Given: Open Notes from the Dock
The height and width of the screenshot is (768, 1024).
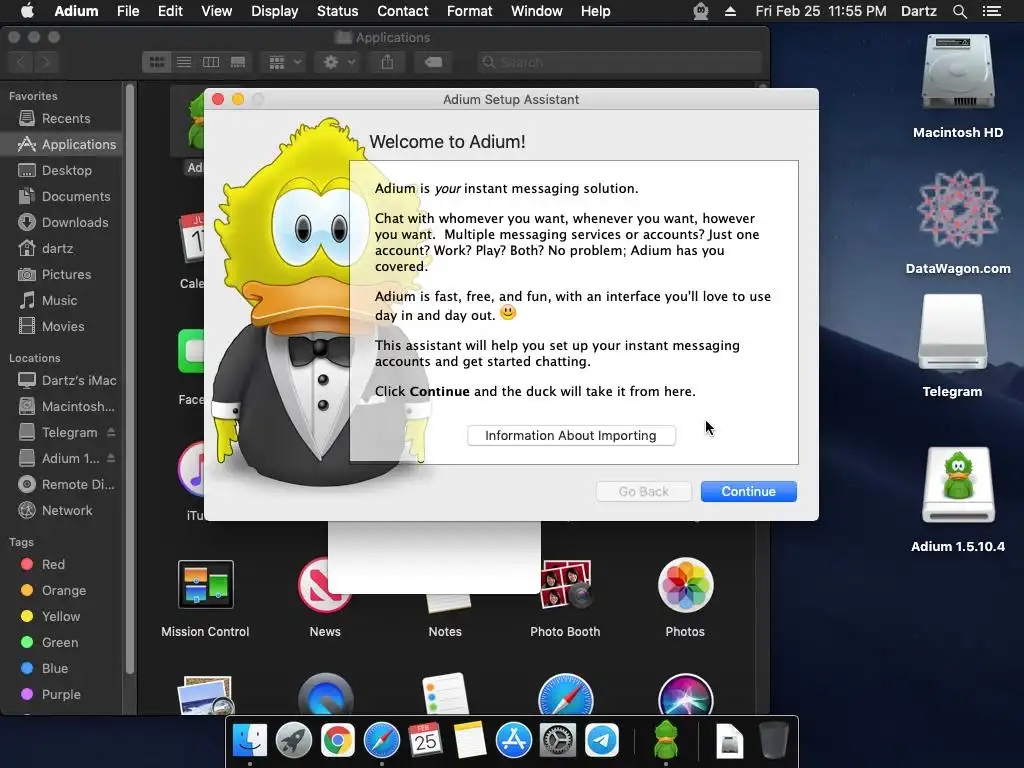Looking at the screenshot, I should [x=470, y=741].
